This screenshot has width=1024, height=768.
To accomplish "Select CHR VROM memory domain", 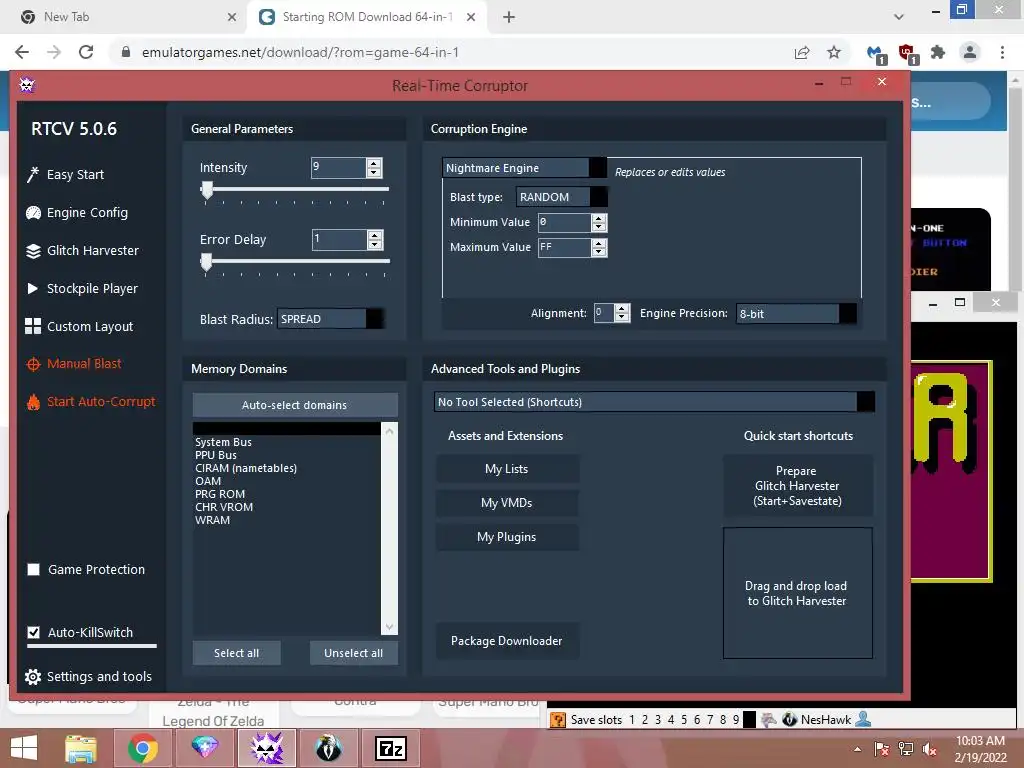I will tap(224, 507).
